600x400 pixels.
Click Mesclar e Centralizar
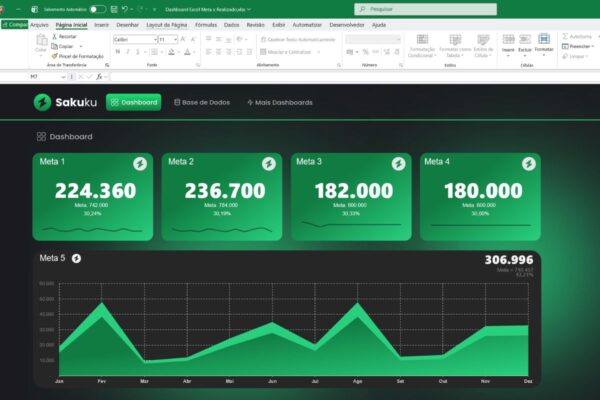point(286,52)
